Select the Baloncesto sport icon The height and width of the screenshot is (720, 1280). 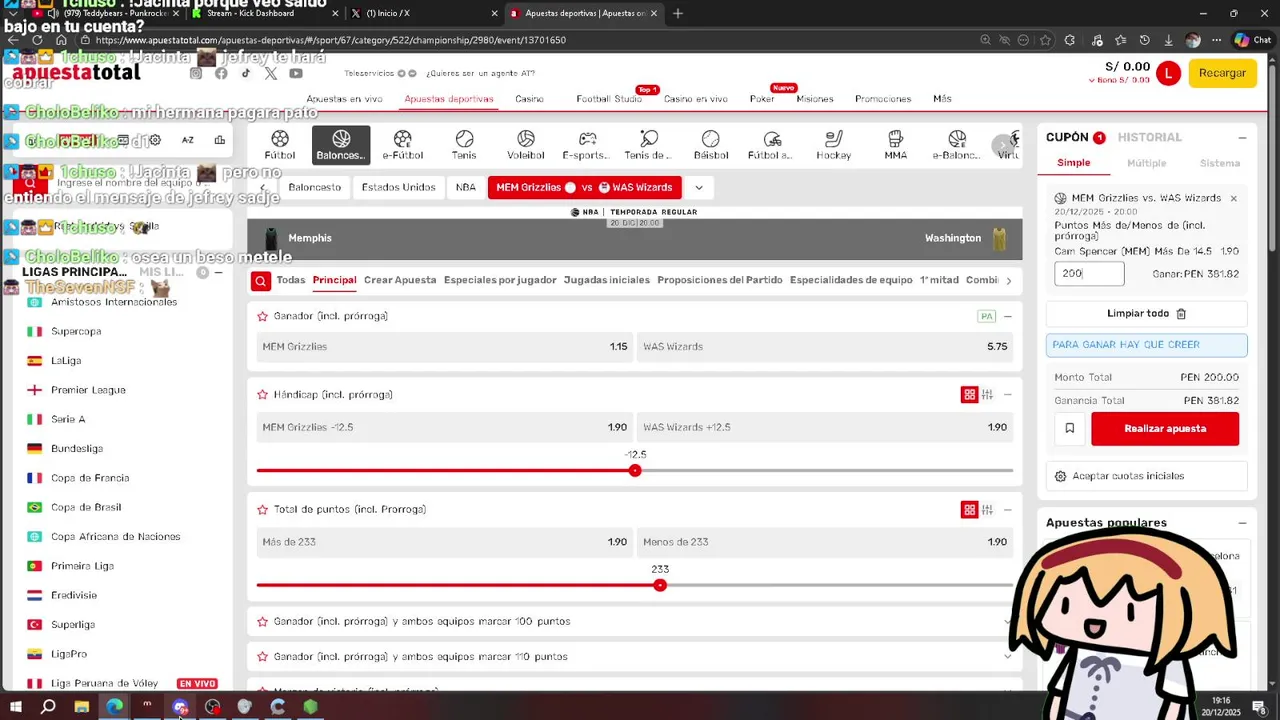tap(341, 145)
